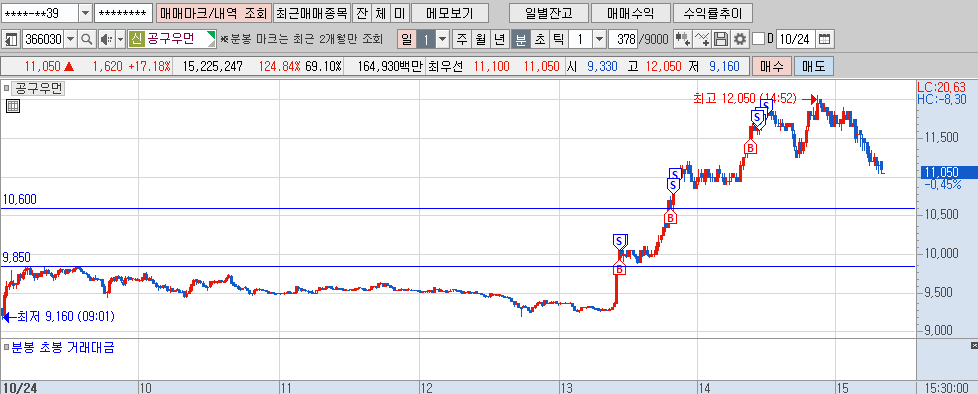Image resolution: width=978 pixels, height=394 pixels.
Task: Click the window layout icon before stock code
Action: tap(11, 39)
